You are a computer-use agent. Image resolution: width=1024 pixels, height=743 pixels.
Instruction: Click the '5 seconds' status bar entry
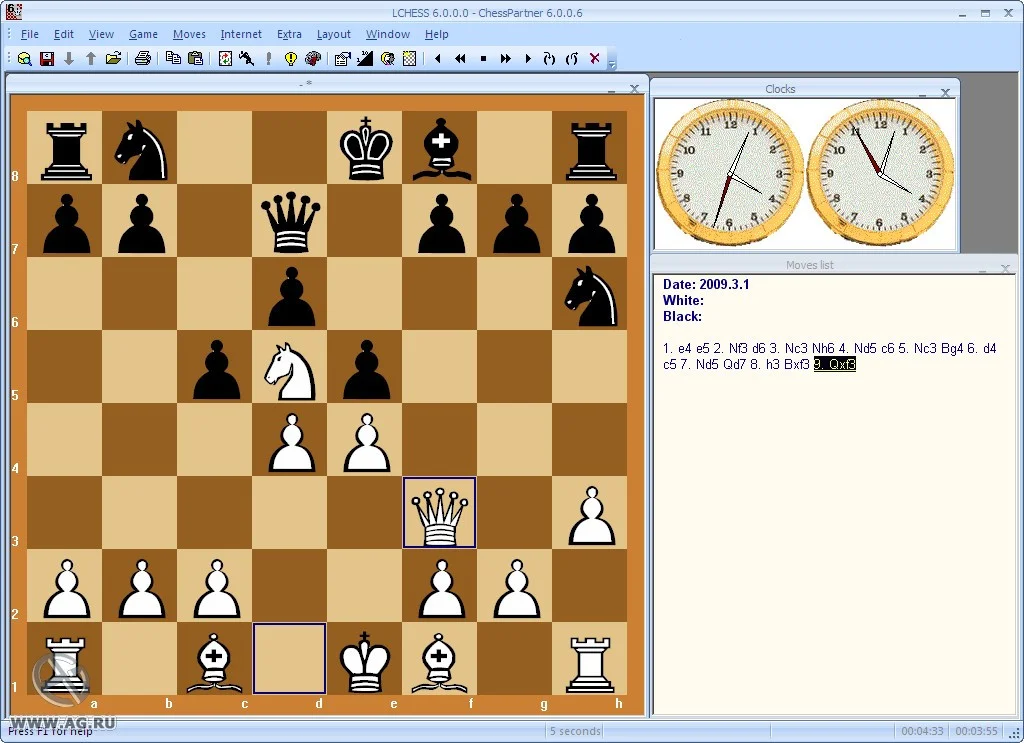(575, 731)
